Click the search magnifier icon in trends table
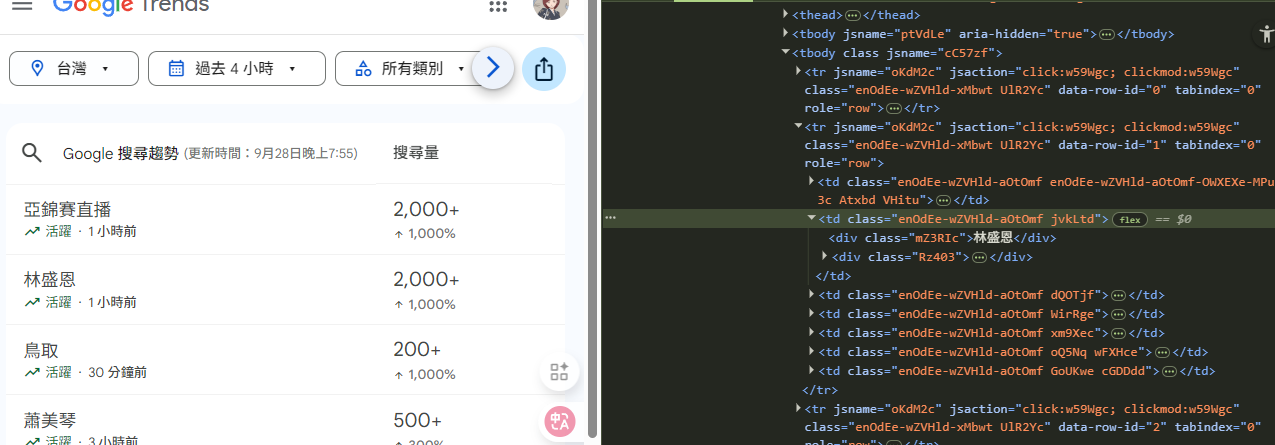Viewport: 1275px width, 445px height. point(32,153)
